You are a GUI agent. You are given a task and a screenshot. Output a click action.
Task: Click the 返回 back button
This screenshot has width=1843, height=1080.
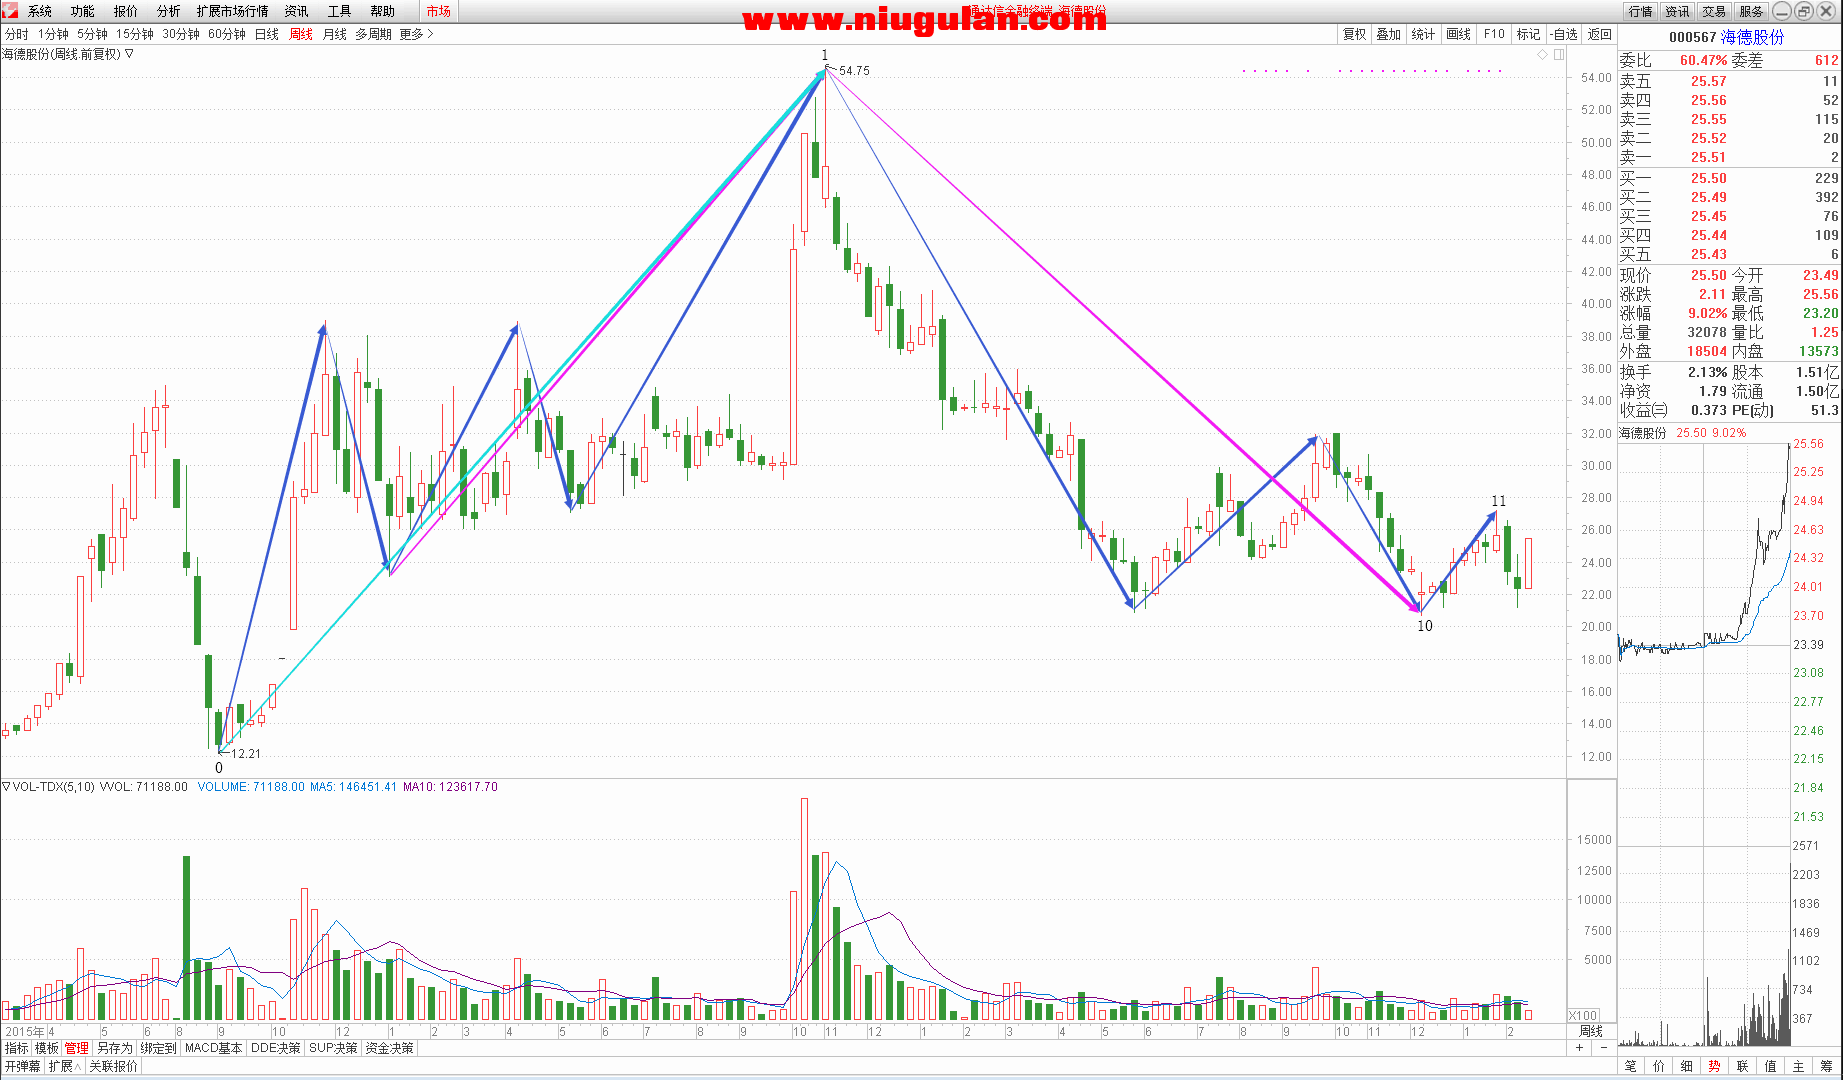[x=1600, y=34]
